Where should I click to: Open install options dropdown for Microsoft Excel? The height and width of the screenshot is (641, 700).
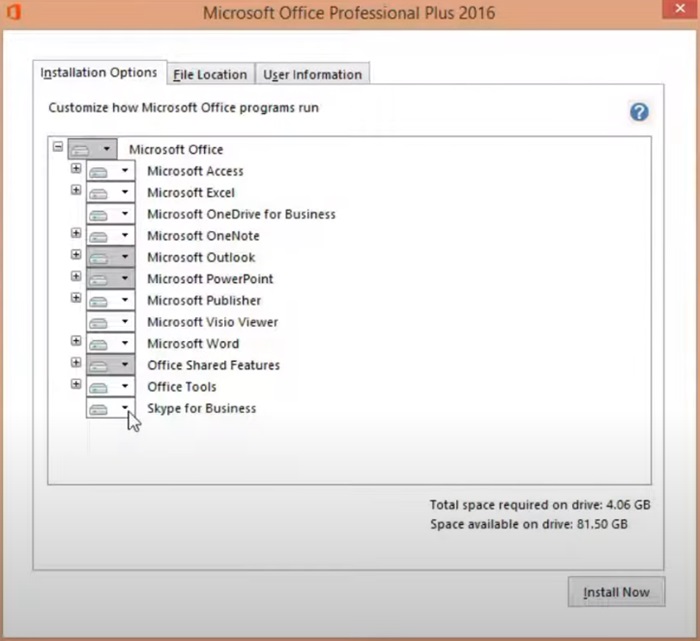point(110,192)
